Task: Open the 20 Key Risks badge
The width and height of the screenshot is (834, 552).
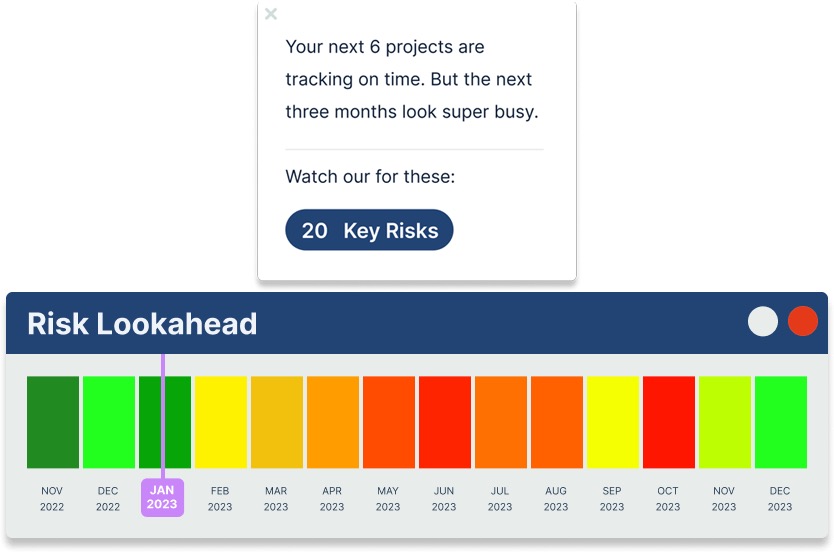Action: point(369,230)
